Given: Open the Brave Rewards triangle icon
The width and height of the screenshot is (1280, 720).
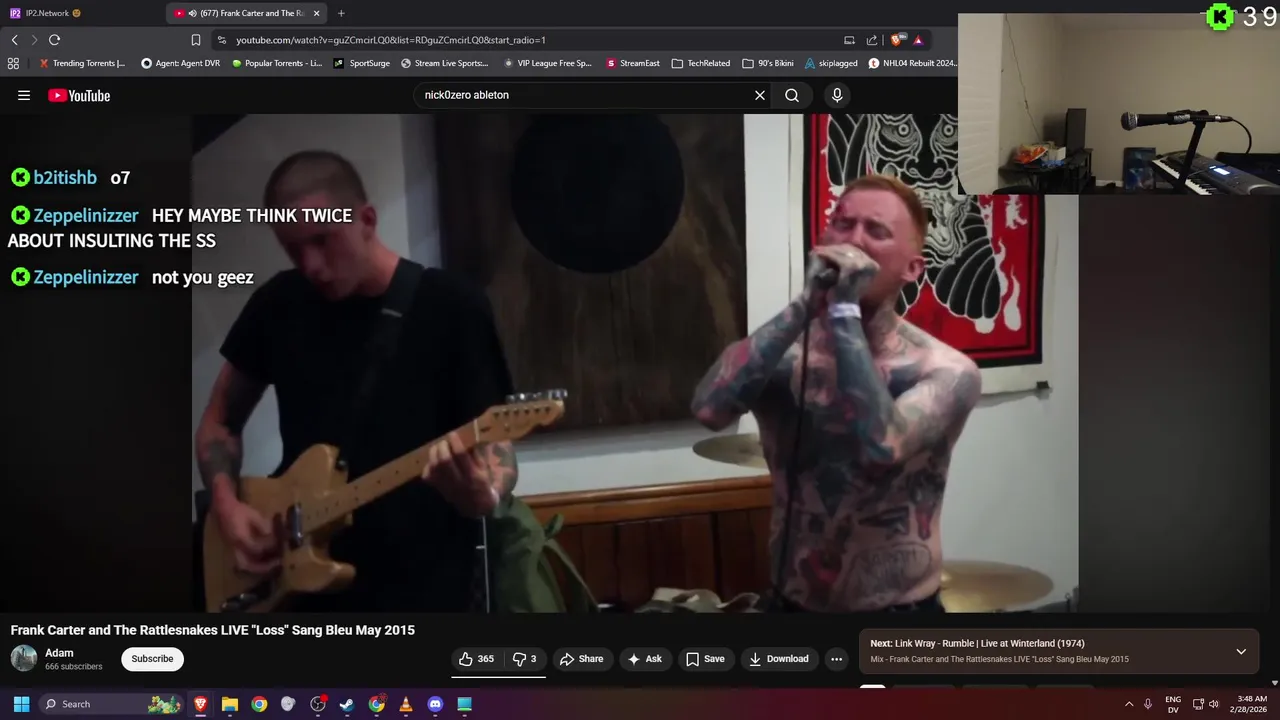Looking at the screenshot, I should (x=918, y=40).
